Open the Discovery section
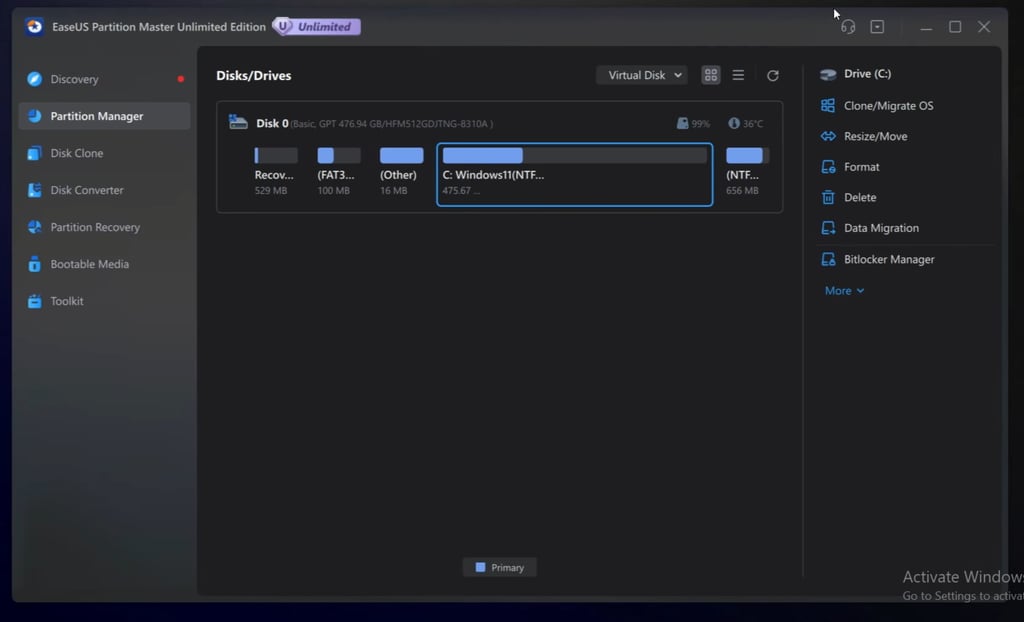The image size is (1024, 622). pos(104,79)
